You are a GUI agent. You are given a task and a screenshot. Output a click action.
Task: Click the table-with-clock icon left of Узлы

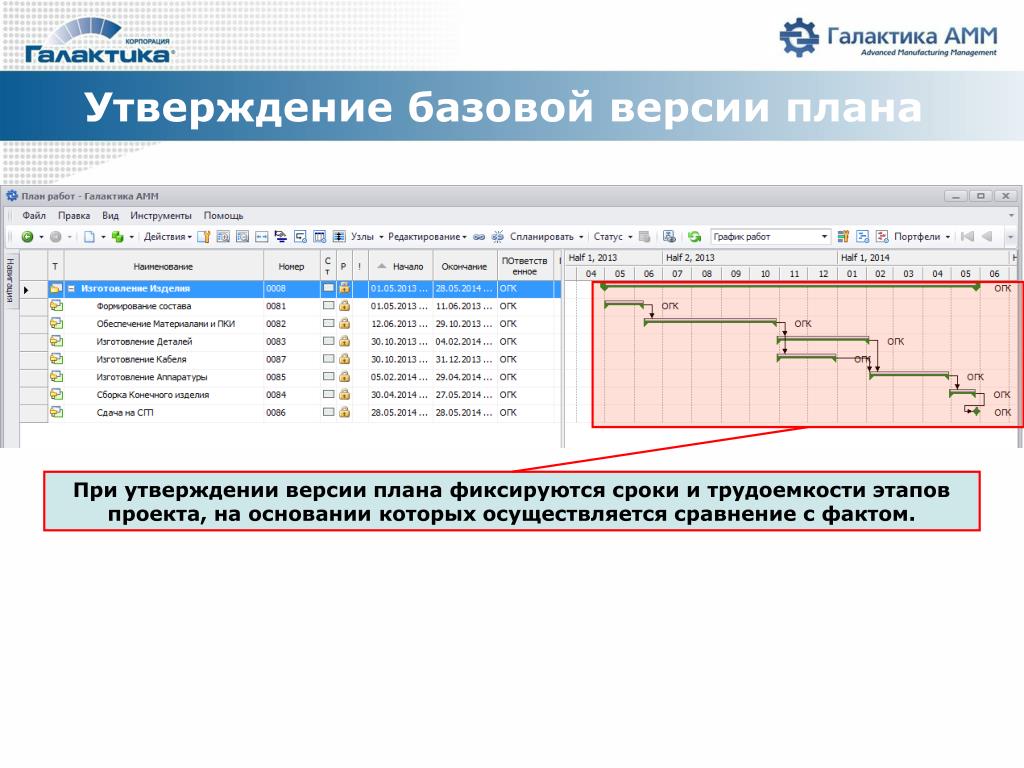pyautogui.click(x=319, y=236)
